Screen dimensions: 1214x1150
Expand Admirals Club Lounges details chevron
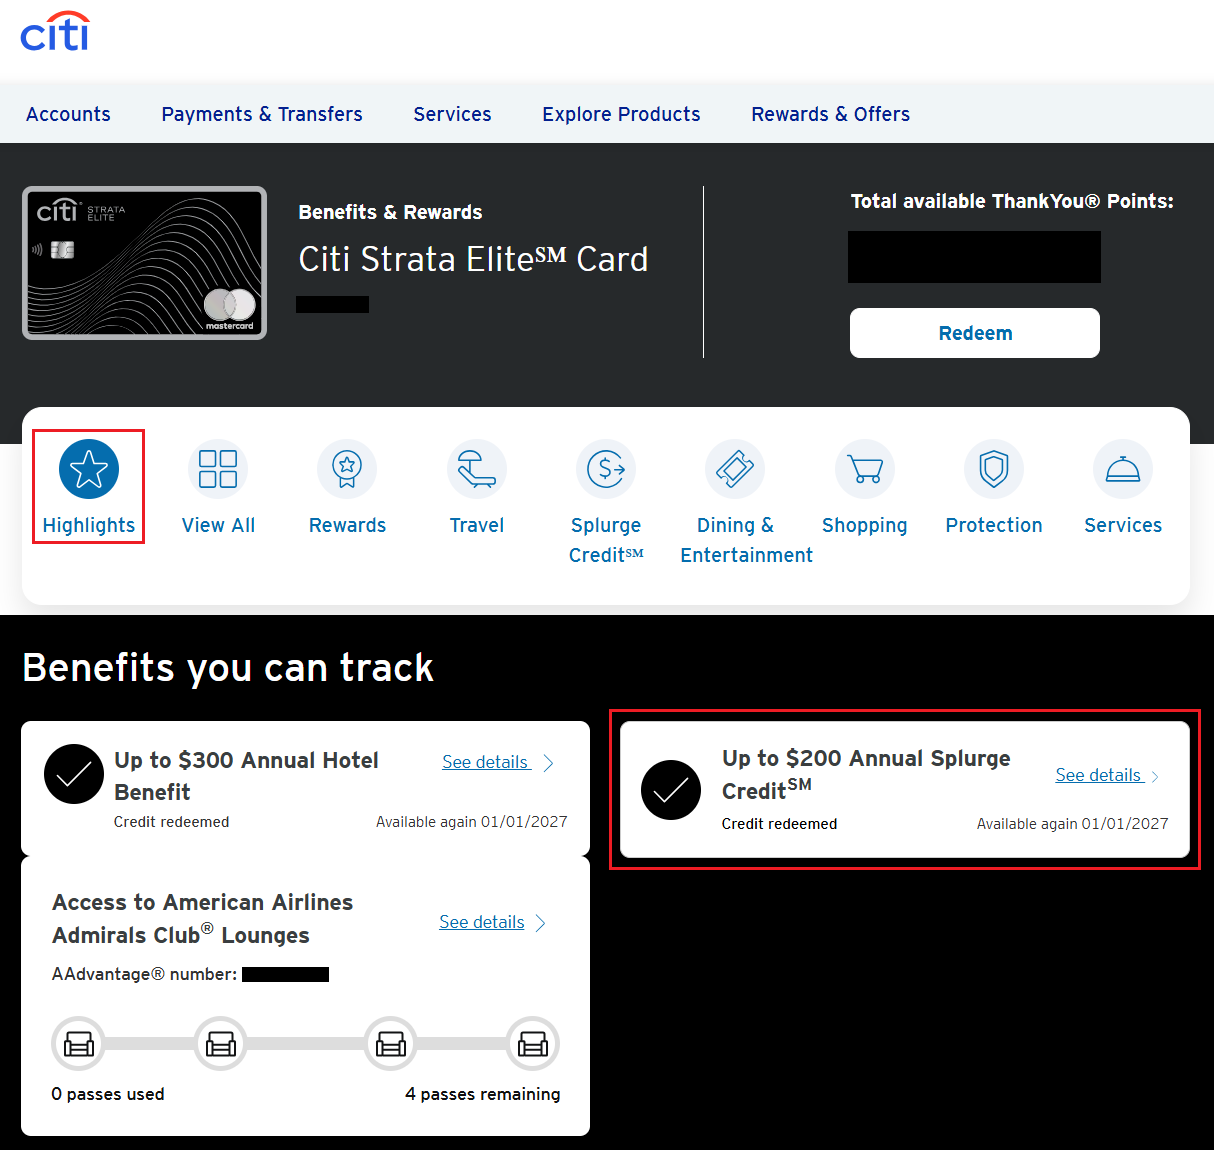tap(541, 923)
